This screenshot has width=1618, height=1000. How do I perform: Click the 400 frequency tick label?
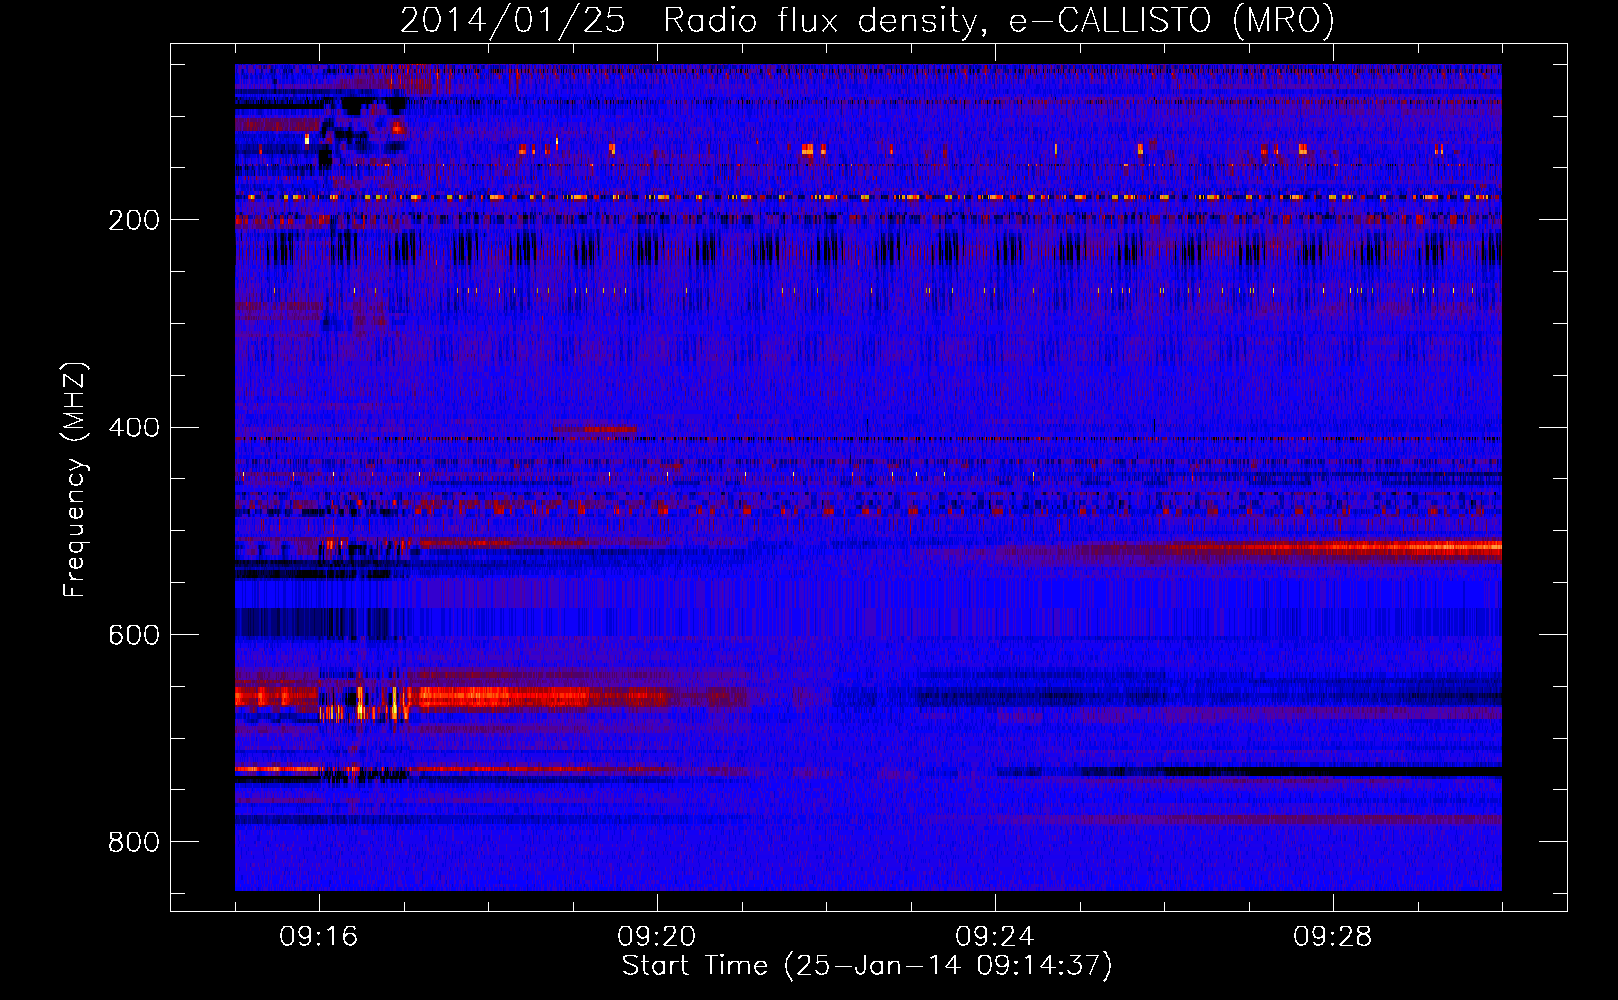point(134,428)
